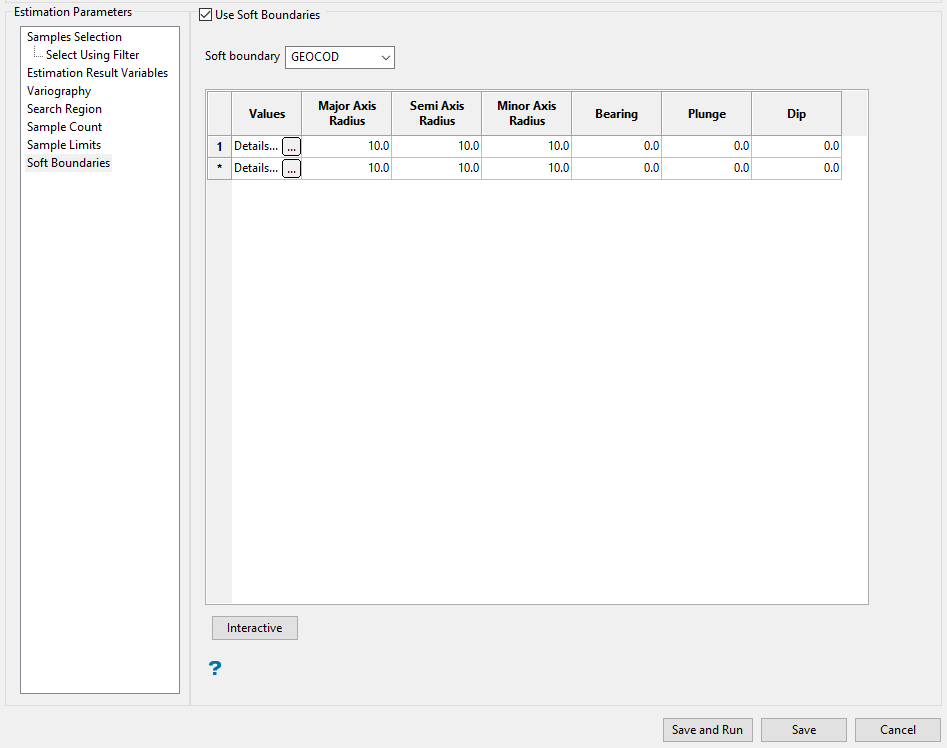Open Samples Selection in the parameters tree
The image size is (947, 748).
[74, 37]
